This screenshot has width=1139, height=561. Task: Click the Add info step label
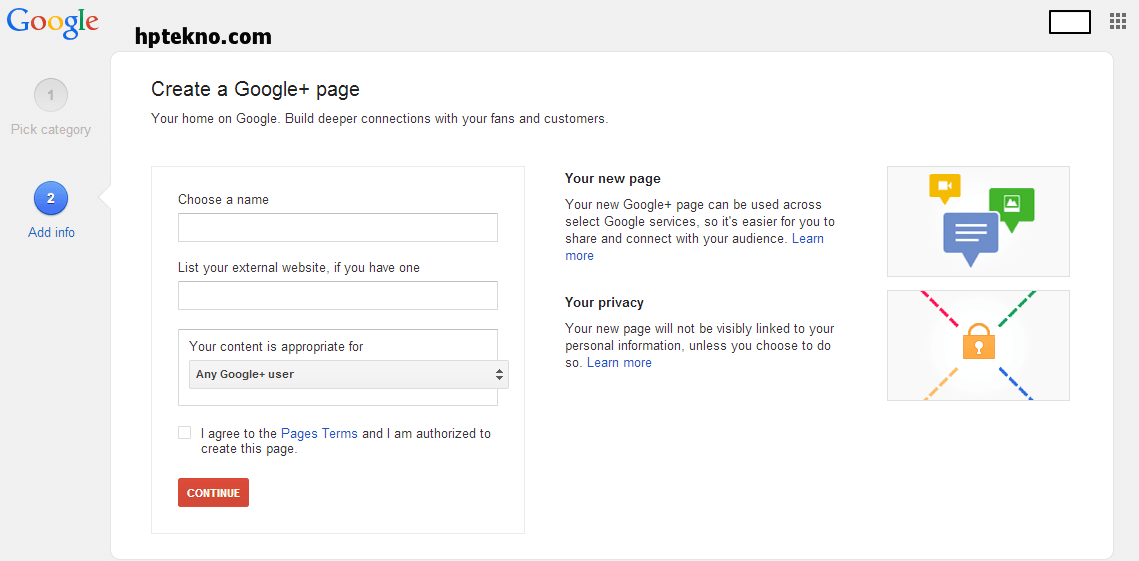click(x=51, y=233)
